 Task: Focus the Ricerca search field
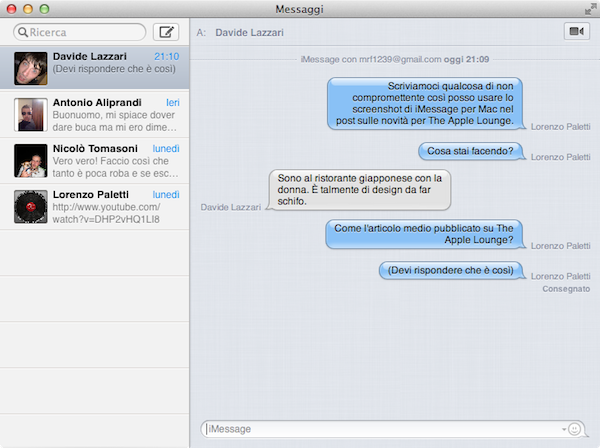[x=80, y=32]
